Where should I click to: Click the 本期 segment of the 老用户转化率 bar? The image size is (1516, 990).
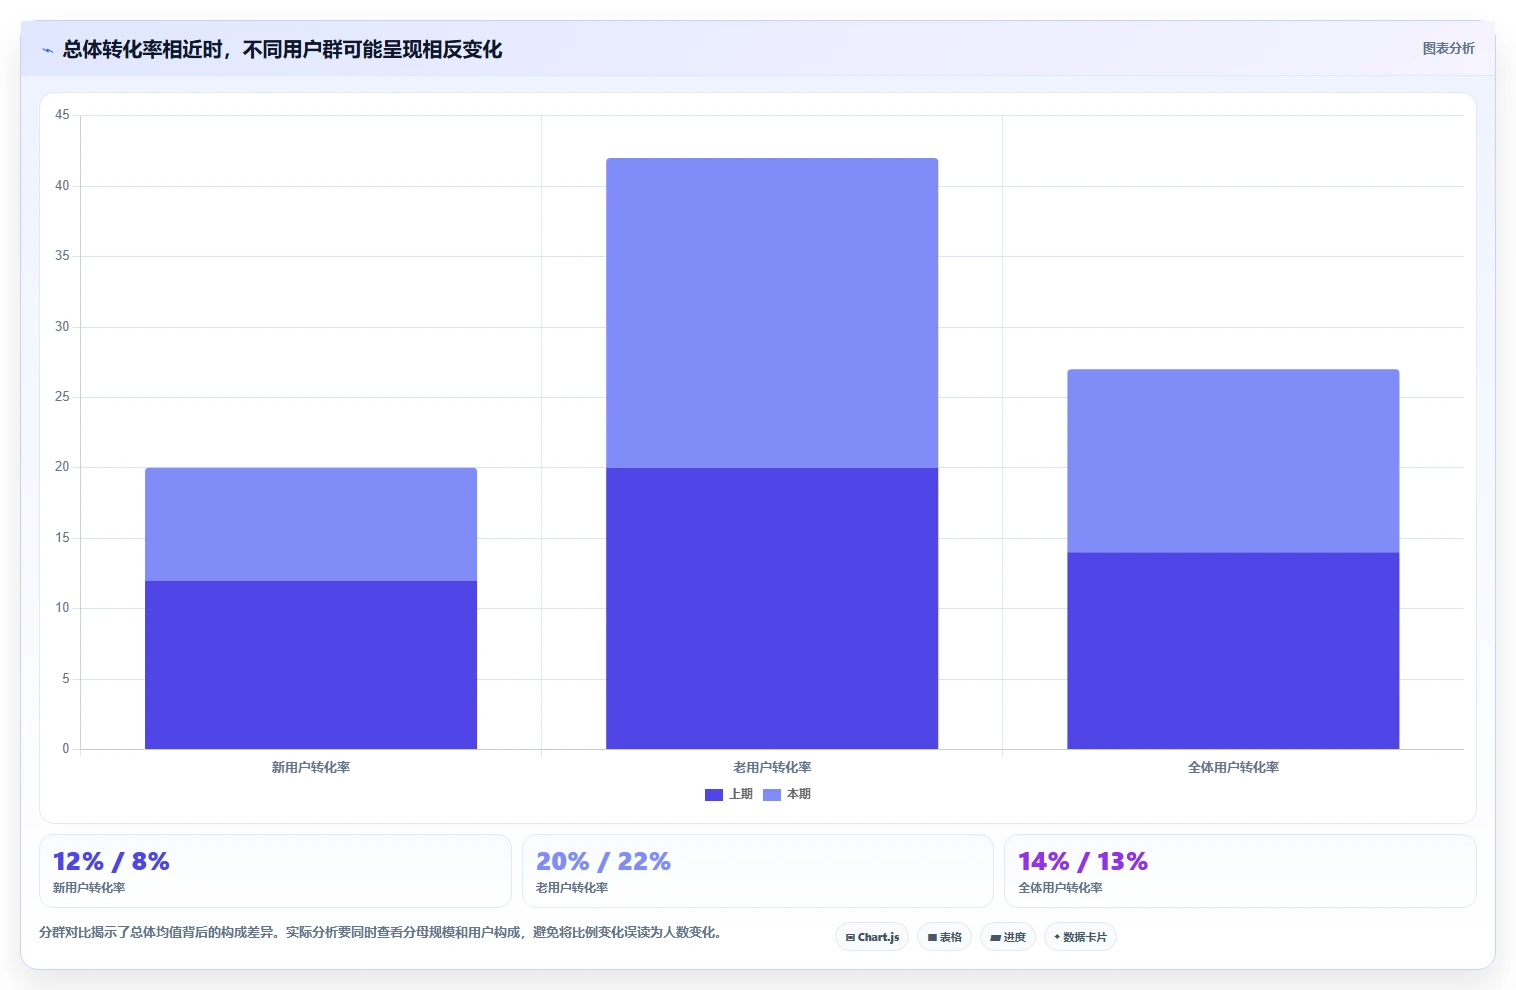[772, 313]
